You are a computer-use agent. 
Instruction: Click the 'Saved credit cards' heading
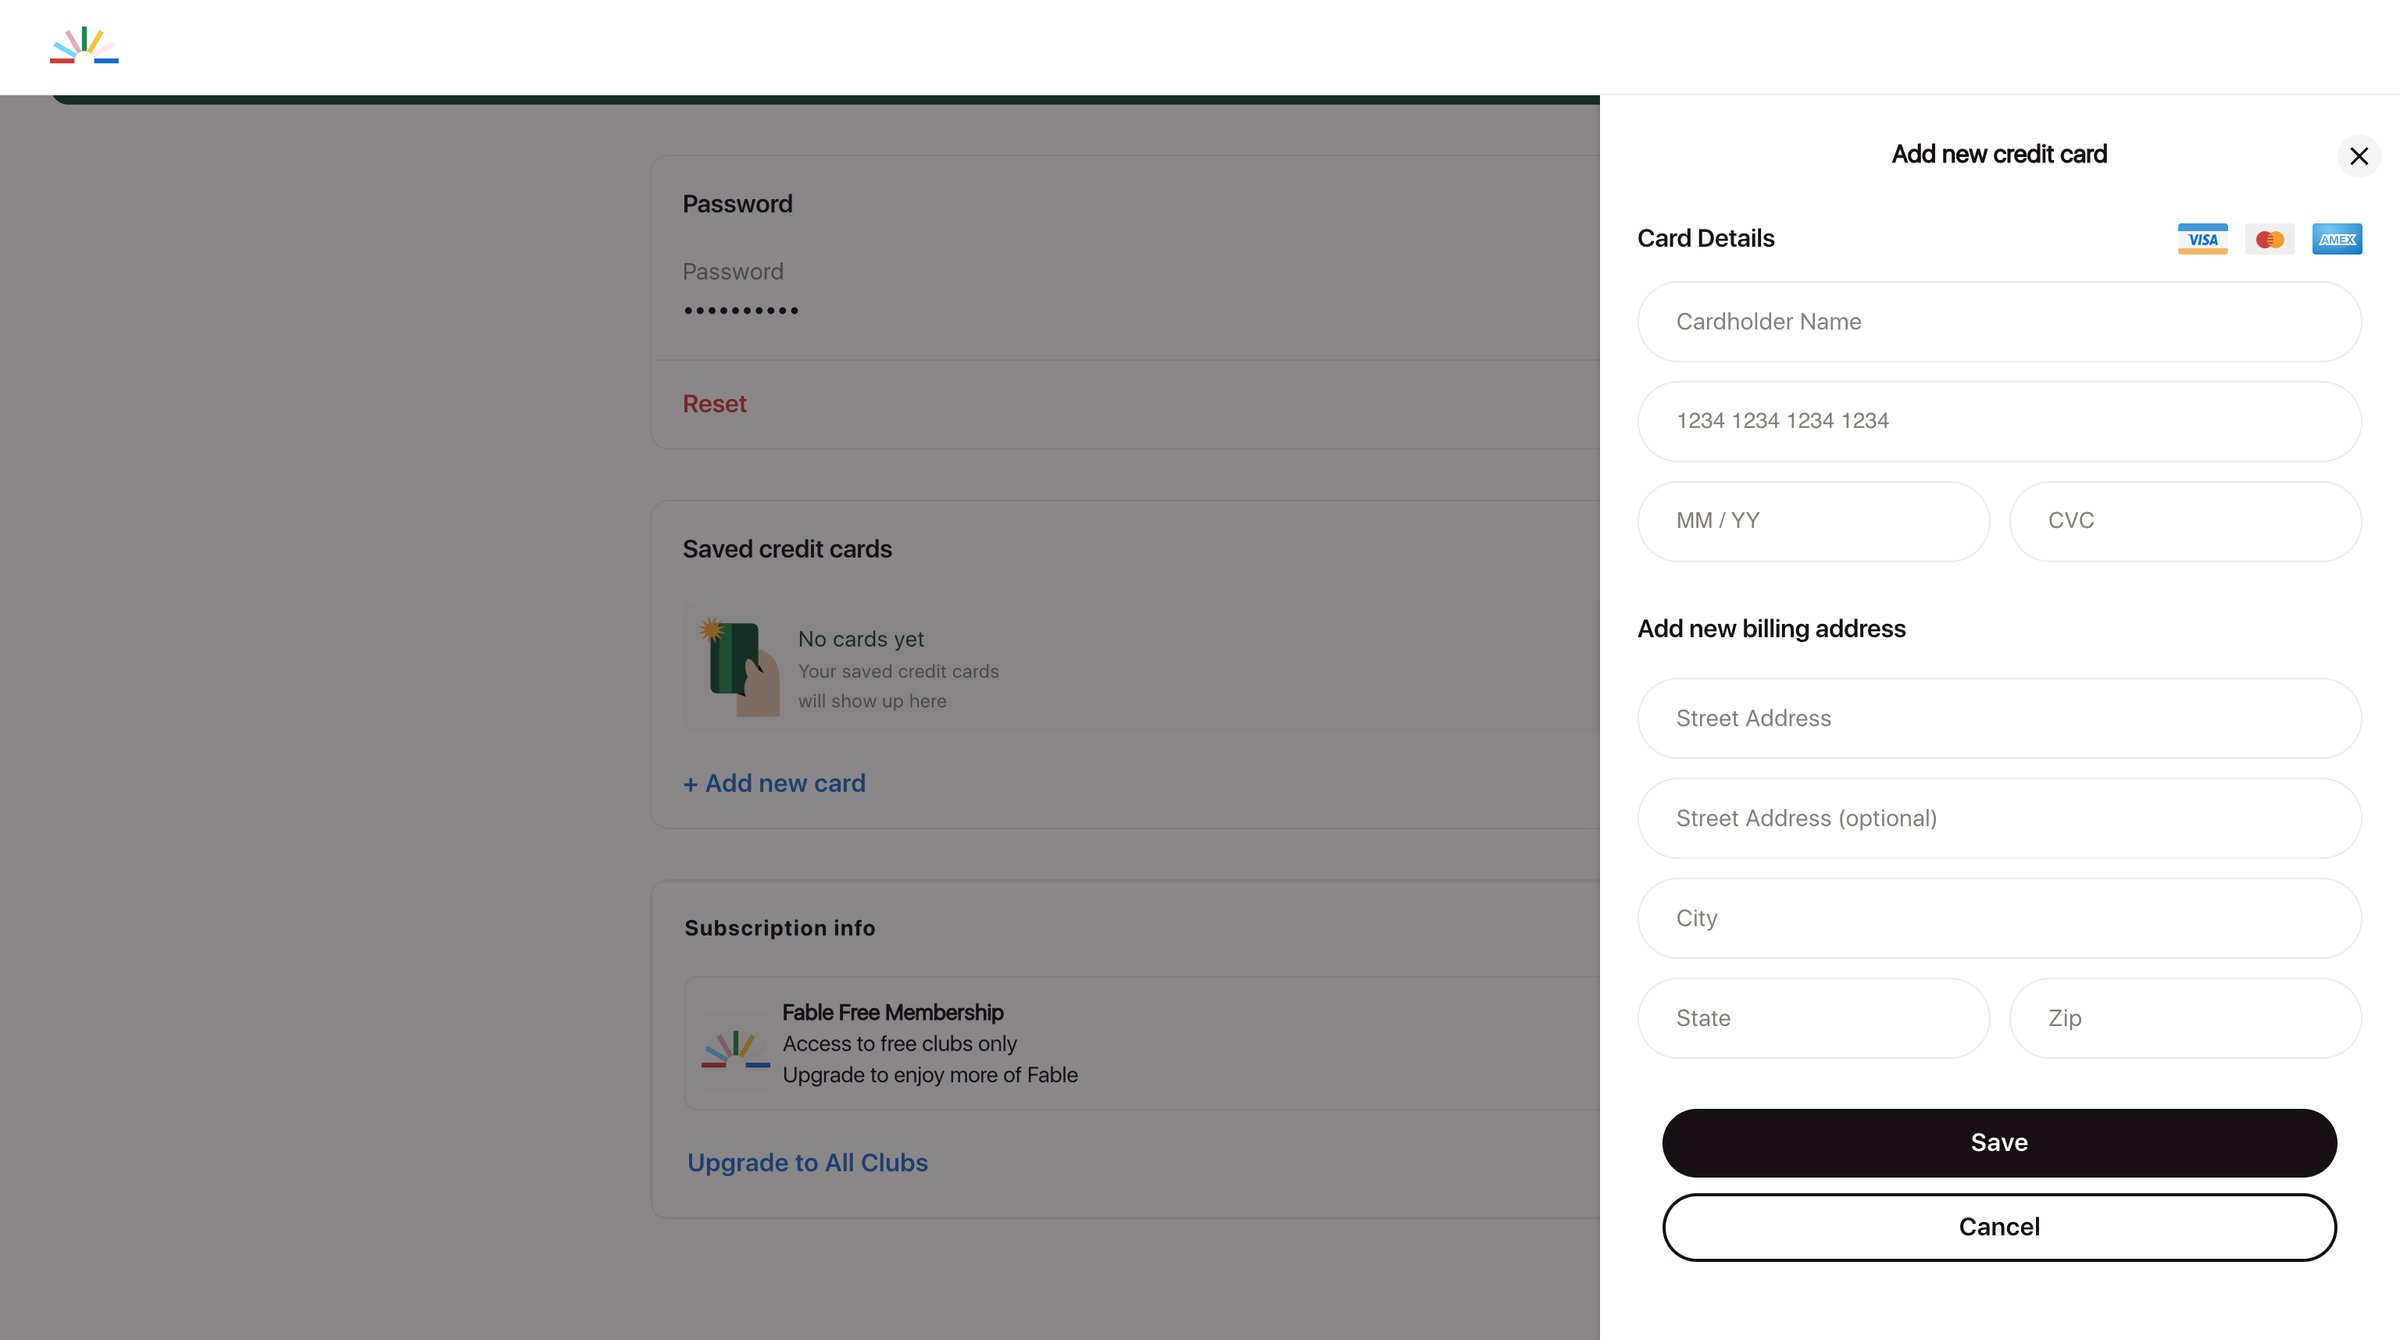[x=787, y=549]
